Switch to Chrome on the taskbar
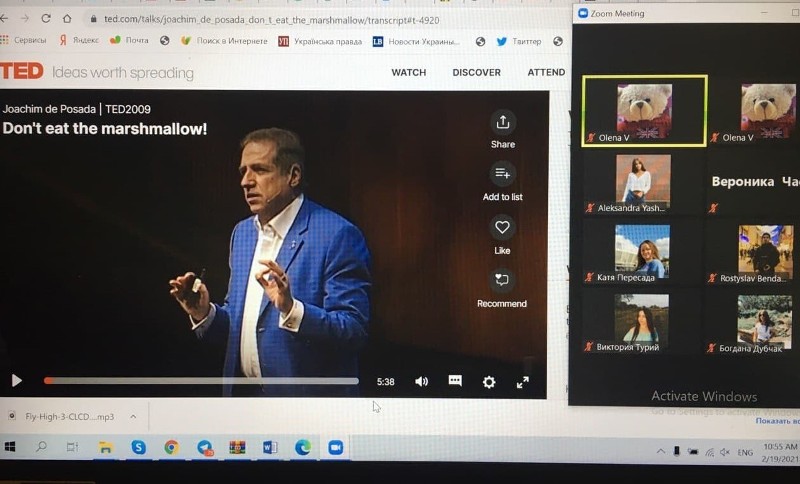Viewport: 800px width, 484px height. pos(171,447)
